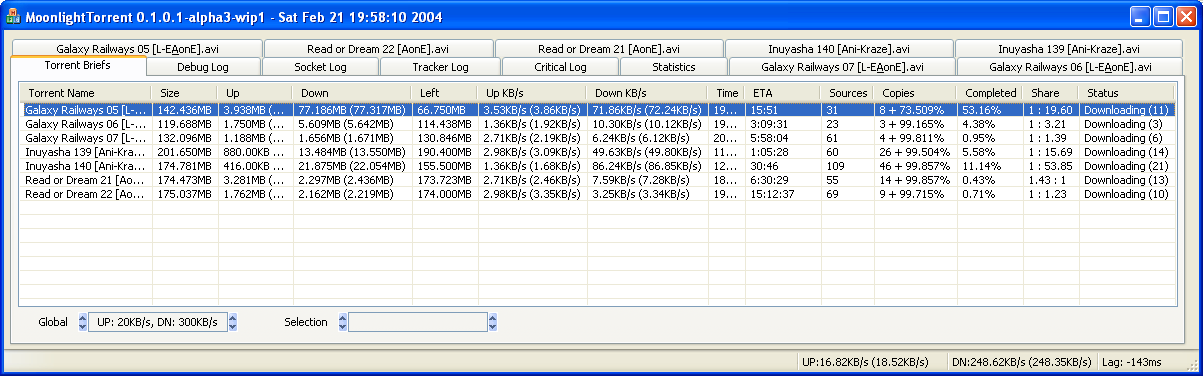Sort by Left column header
This screenshot has height=376, width=1203.
[x=445, y=93]
